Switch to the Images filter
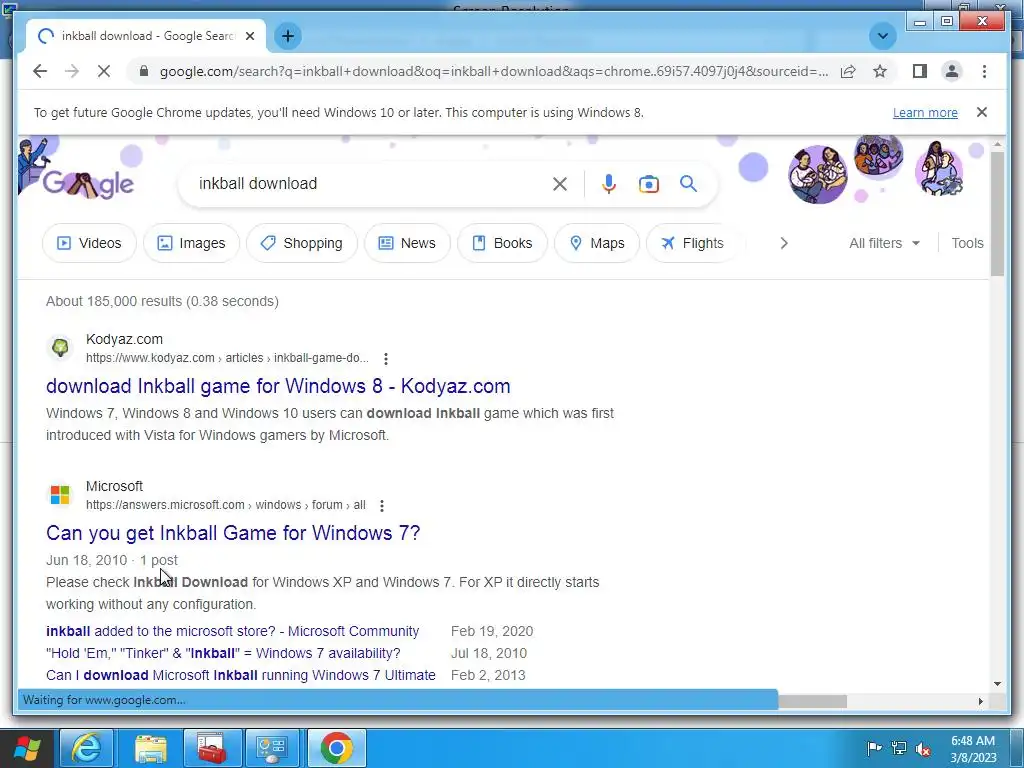The height and width of the screenshot is (768, 1024). (x=191, y=243)
